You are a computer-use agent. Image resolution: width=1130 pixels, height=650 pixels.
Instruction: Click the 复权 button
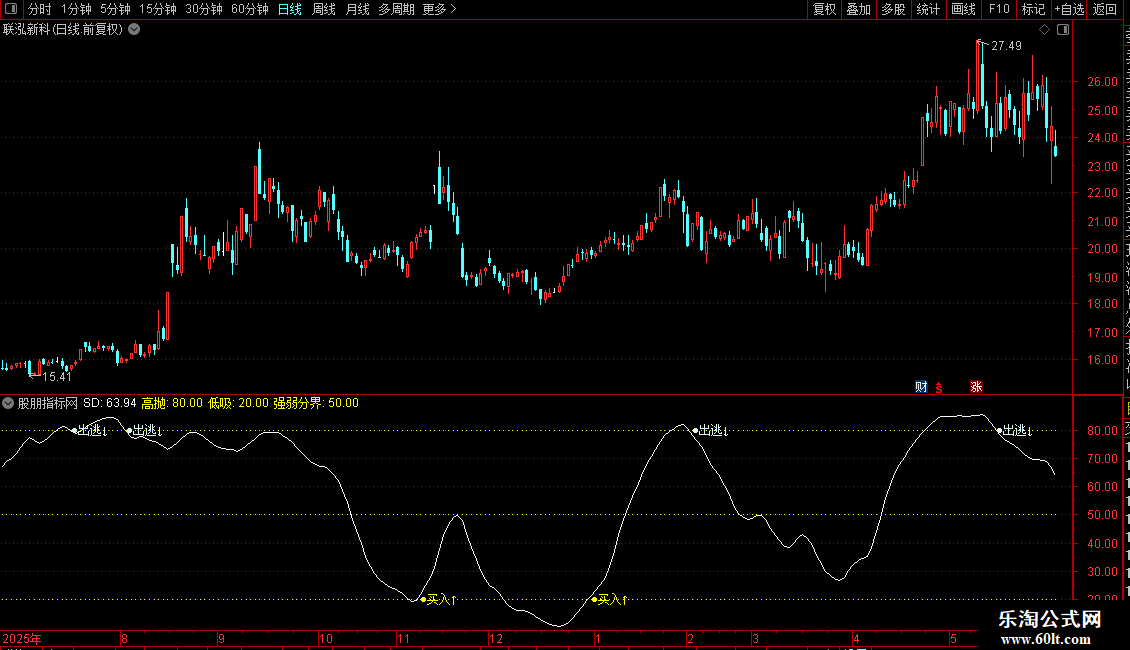point(824,9)
